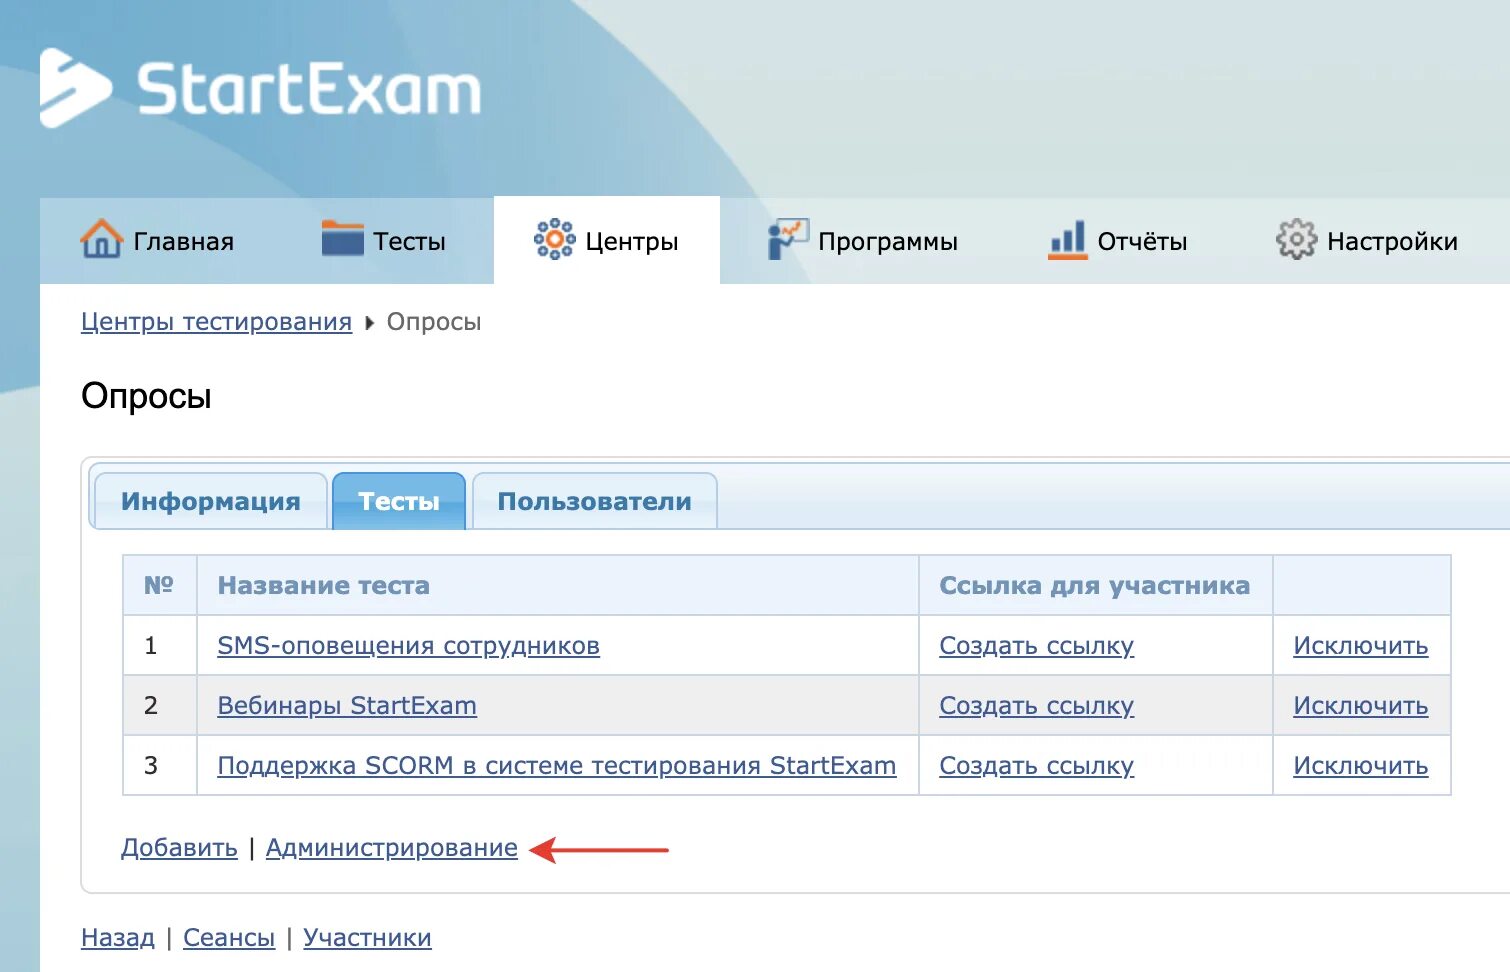Switch to the Информация tab
This screenshot has height=972, width=1510.
coord(210,501)
